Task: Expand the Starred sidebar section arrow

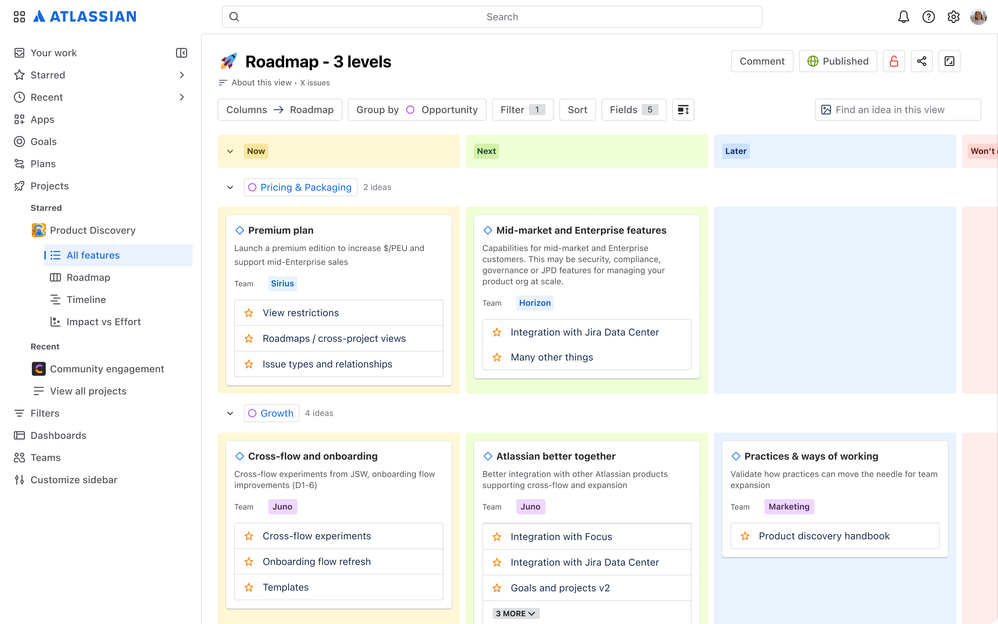Action: tap(181, 75)
